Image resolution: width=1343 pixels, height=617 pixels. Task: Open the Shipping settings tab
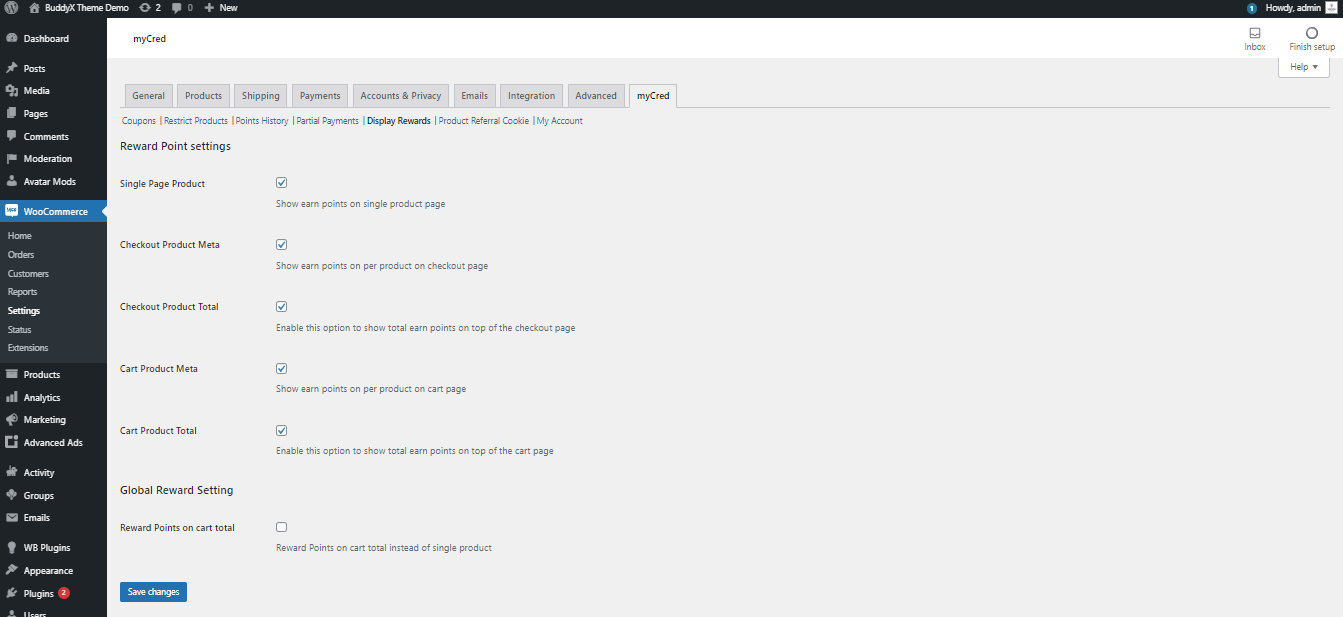tap(260, 96)
